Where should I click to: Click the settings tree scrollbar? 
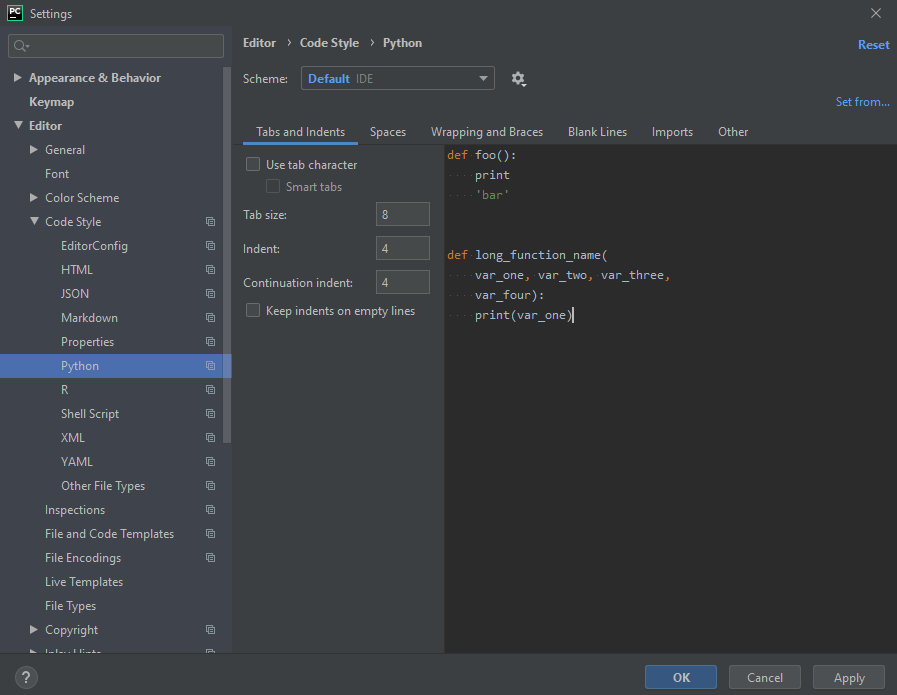point(227,255)
